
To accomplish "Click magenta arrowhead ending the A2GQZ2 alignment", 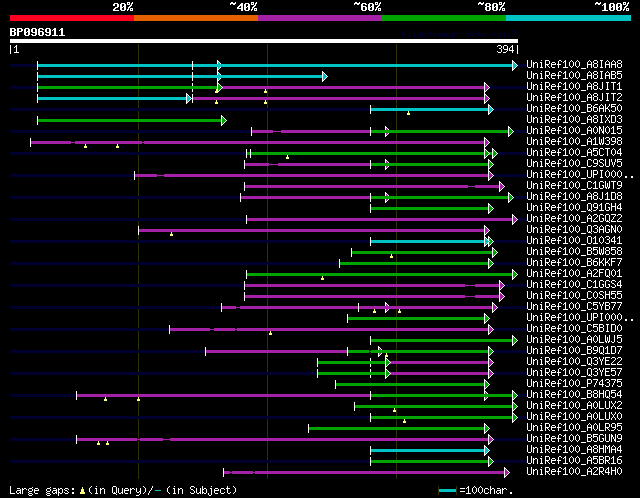I will [515, 220].
